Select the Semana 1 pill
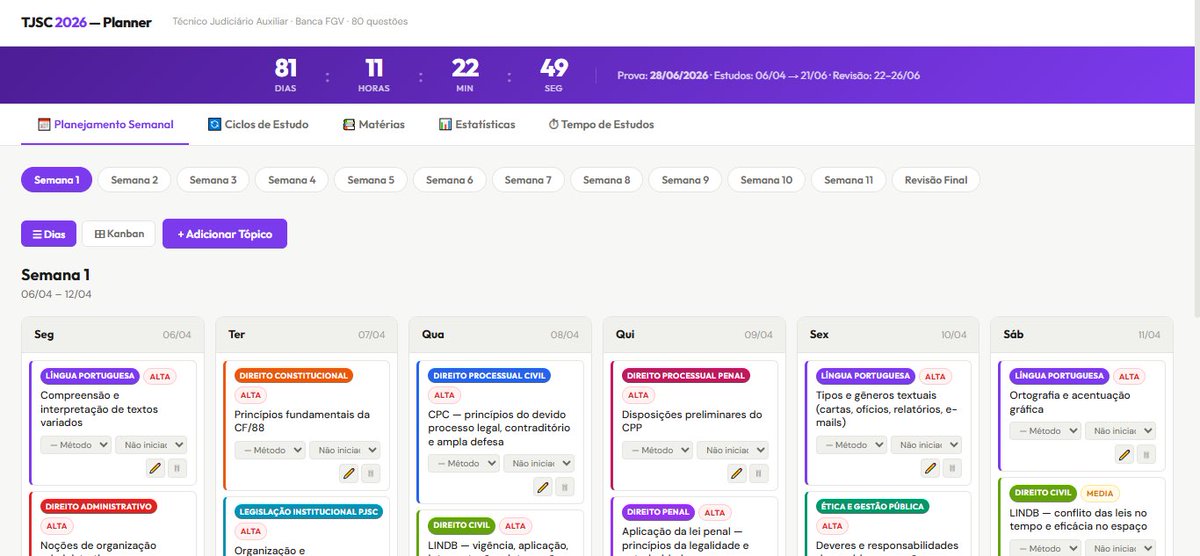 [x=56, y=180]
